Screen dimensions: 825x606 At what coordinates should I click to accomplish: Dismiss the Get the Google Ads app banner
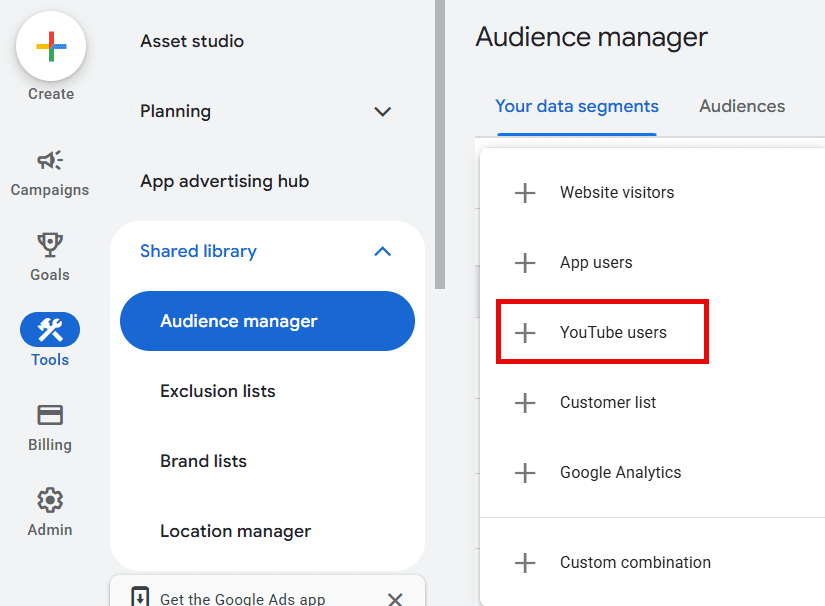coord(395,599)
